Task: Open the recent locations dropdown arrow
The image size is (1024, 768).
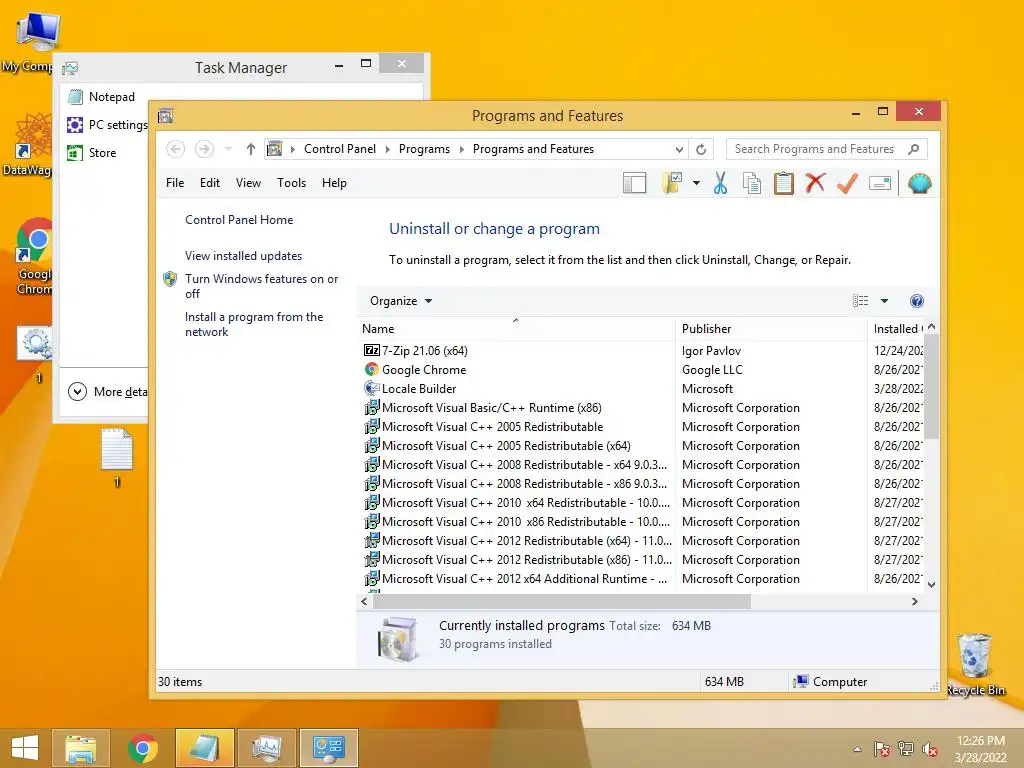Action: tap(228, 150)
